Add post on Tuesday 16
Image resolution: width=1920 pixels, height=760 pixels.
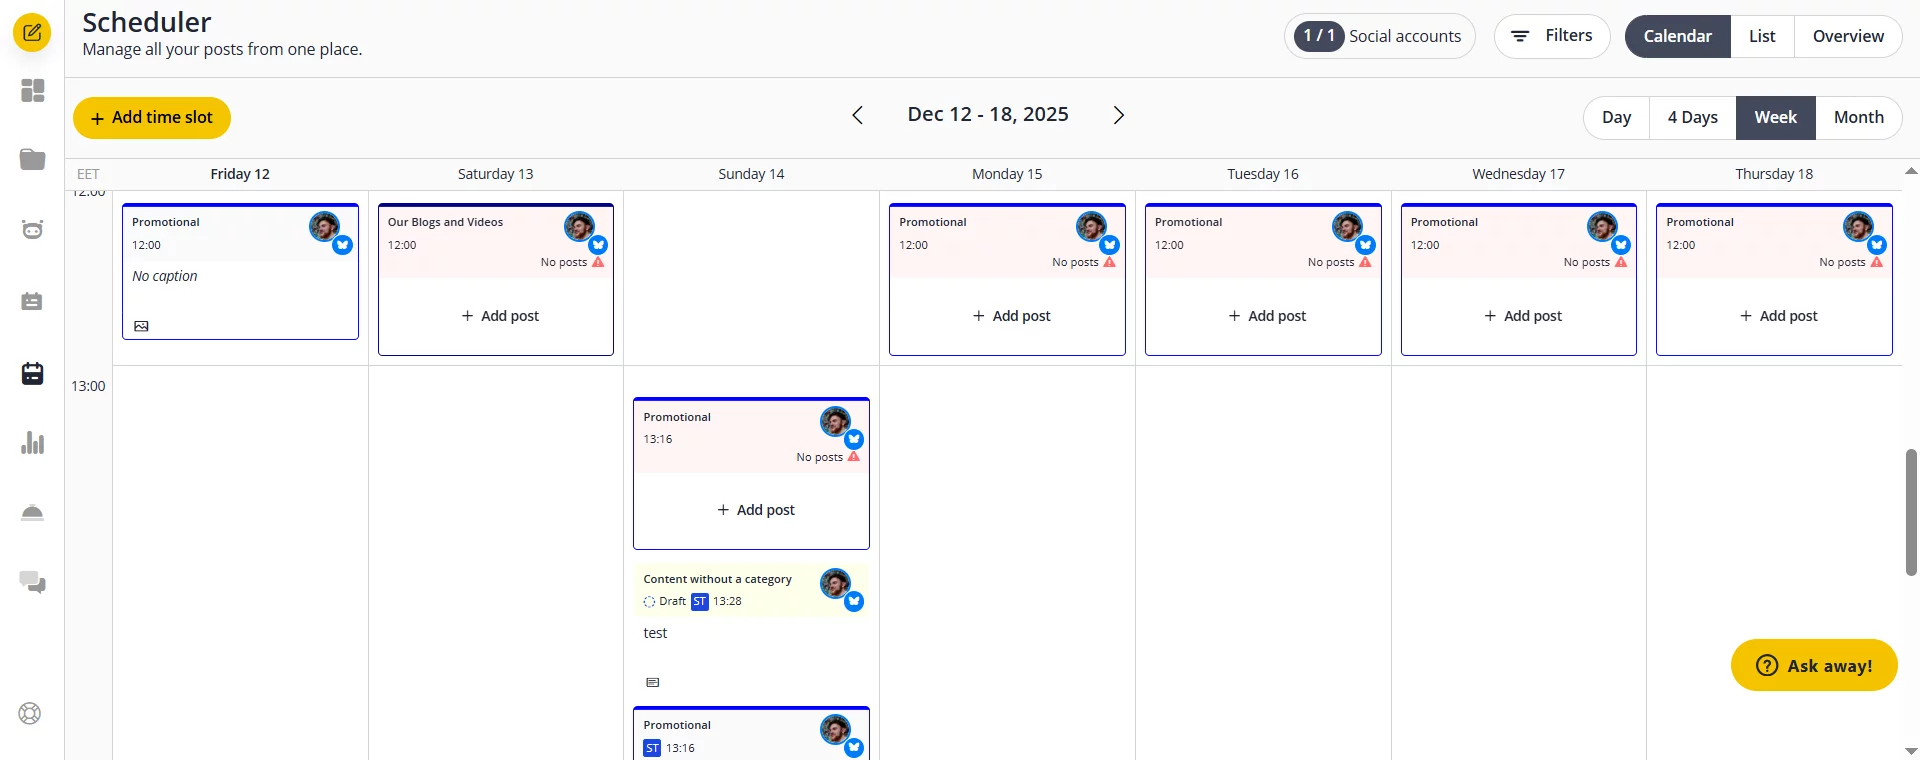[1266, 316]
